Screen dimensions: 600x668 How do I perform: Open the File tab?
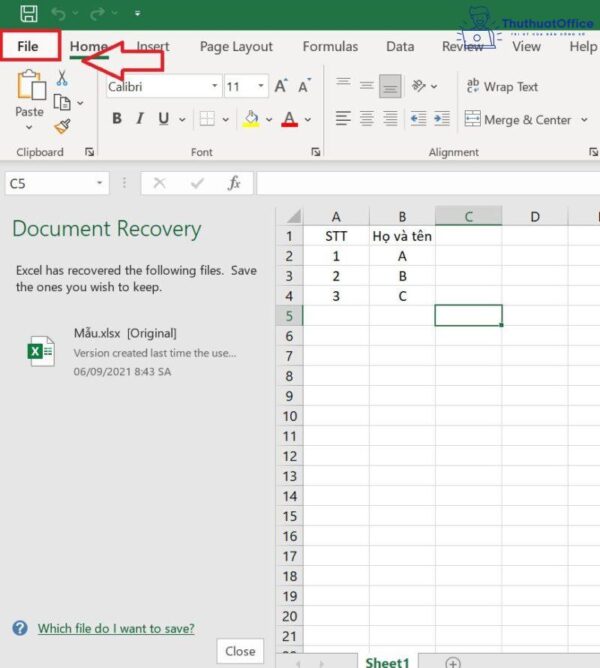pos(28,46)
